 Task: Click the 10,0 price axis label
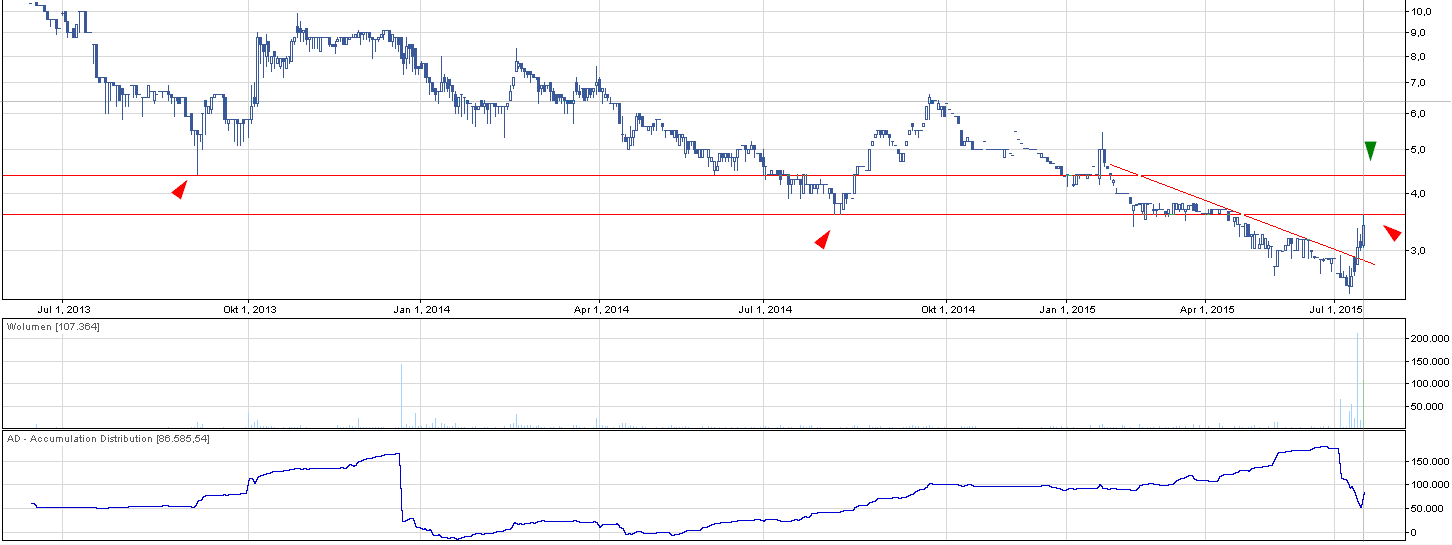pos(1423,11)
